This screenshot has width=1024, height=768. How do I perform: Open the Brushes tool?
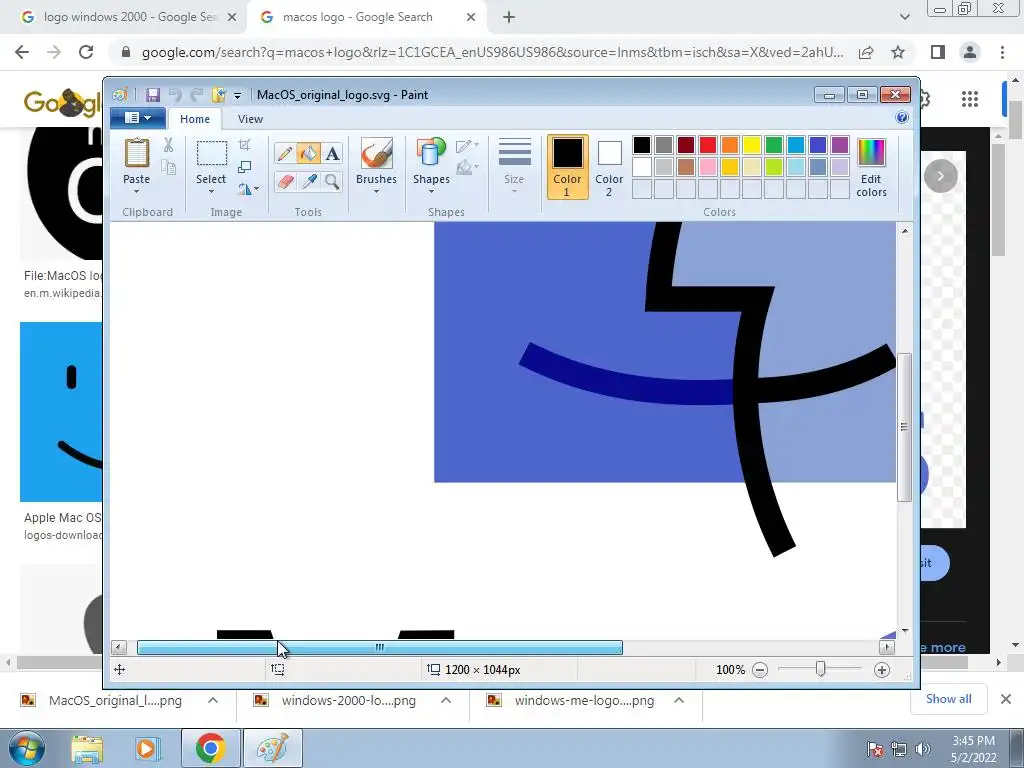click(376, 154)
